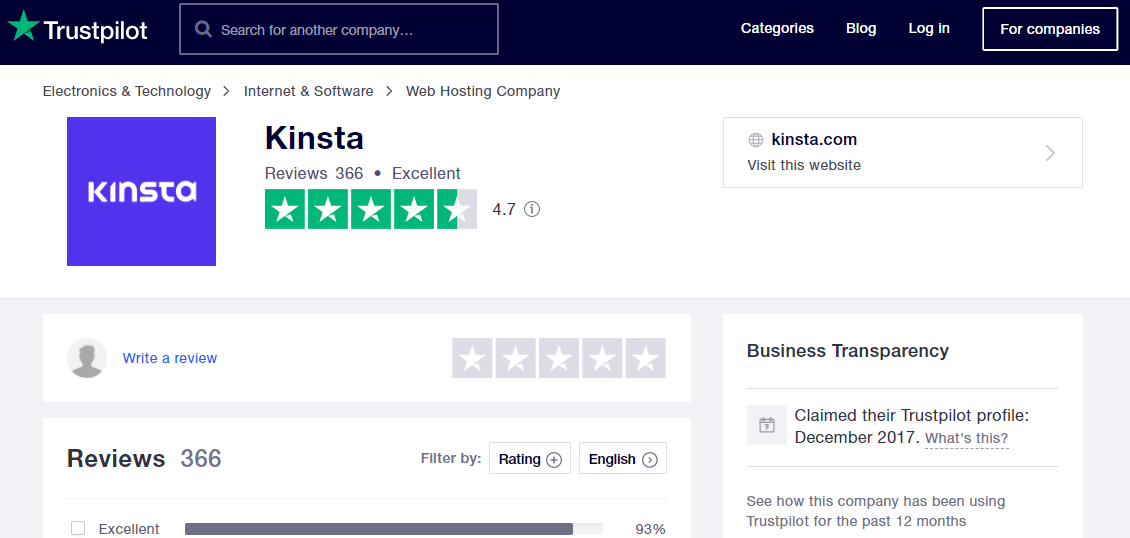This screenshot has width=1130, height=538.
Task: Click the Trustpilot star logo
Action: (23, 27)
